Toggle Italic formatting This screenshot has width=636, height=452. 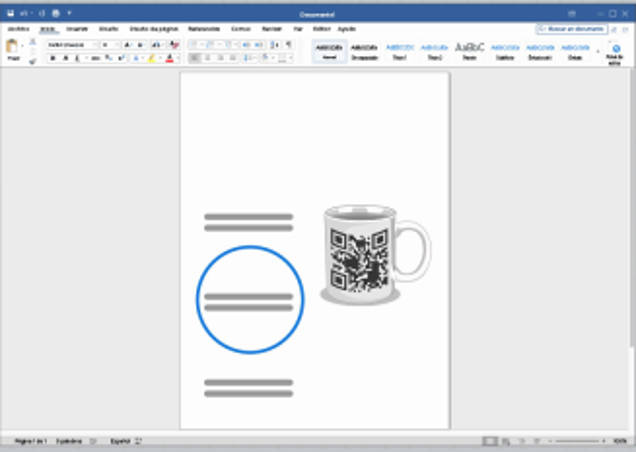[66, 59]
